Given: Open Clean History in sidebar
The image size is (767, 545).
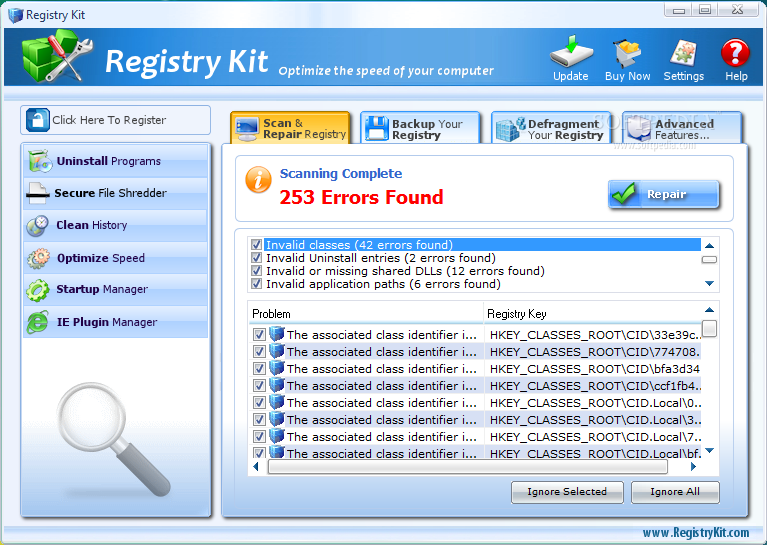Looking at the screenshot, I should click(x=115, y=226).
